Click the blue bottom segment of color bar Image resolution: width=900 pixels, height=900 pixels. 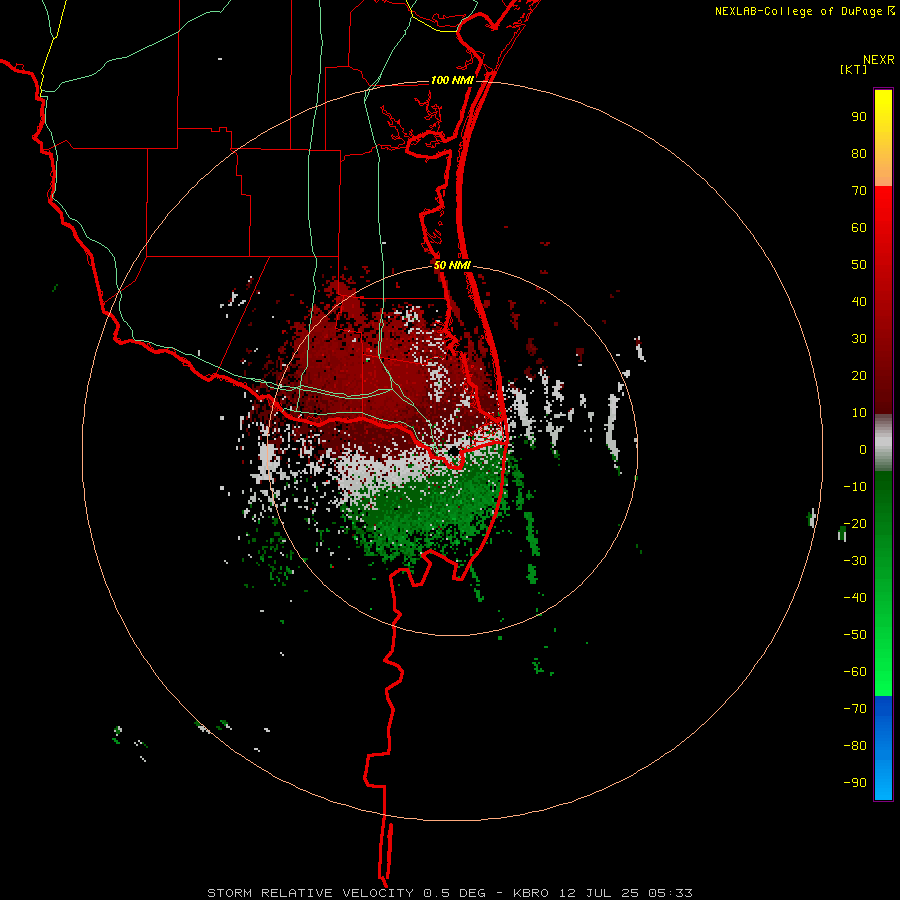(883, 747)
